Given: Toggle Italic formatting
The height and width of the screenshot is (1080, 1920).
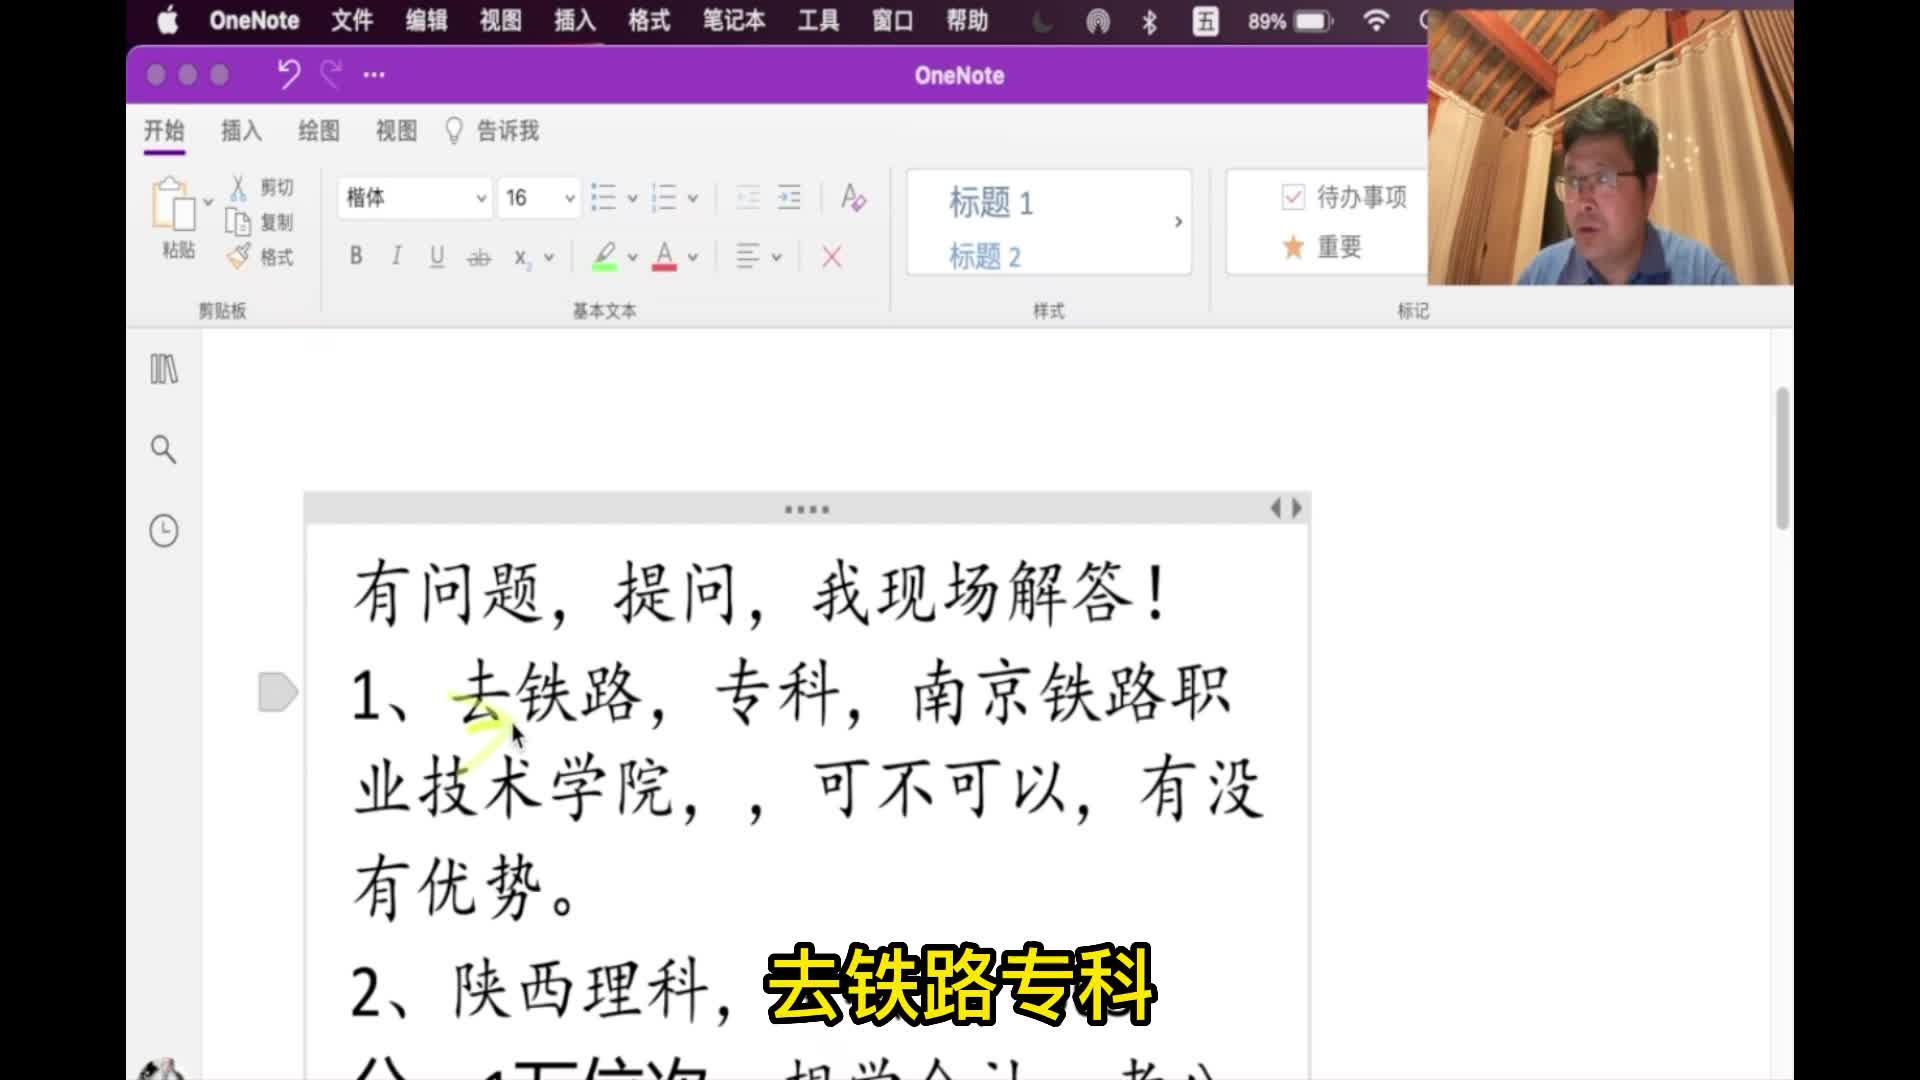Looking at the screenshot, I should (396, 256).
